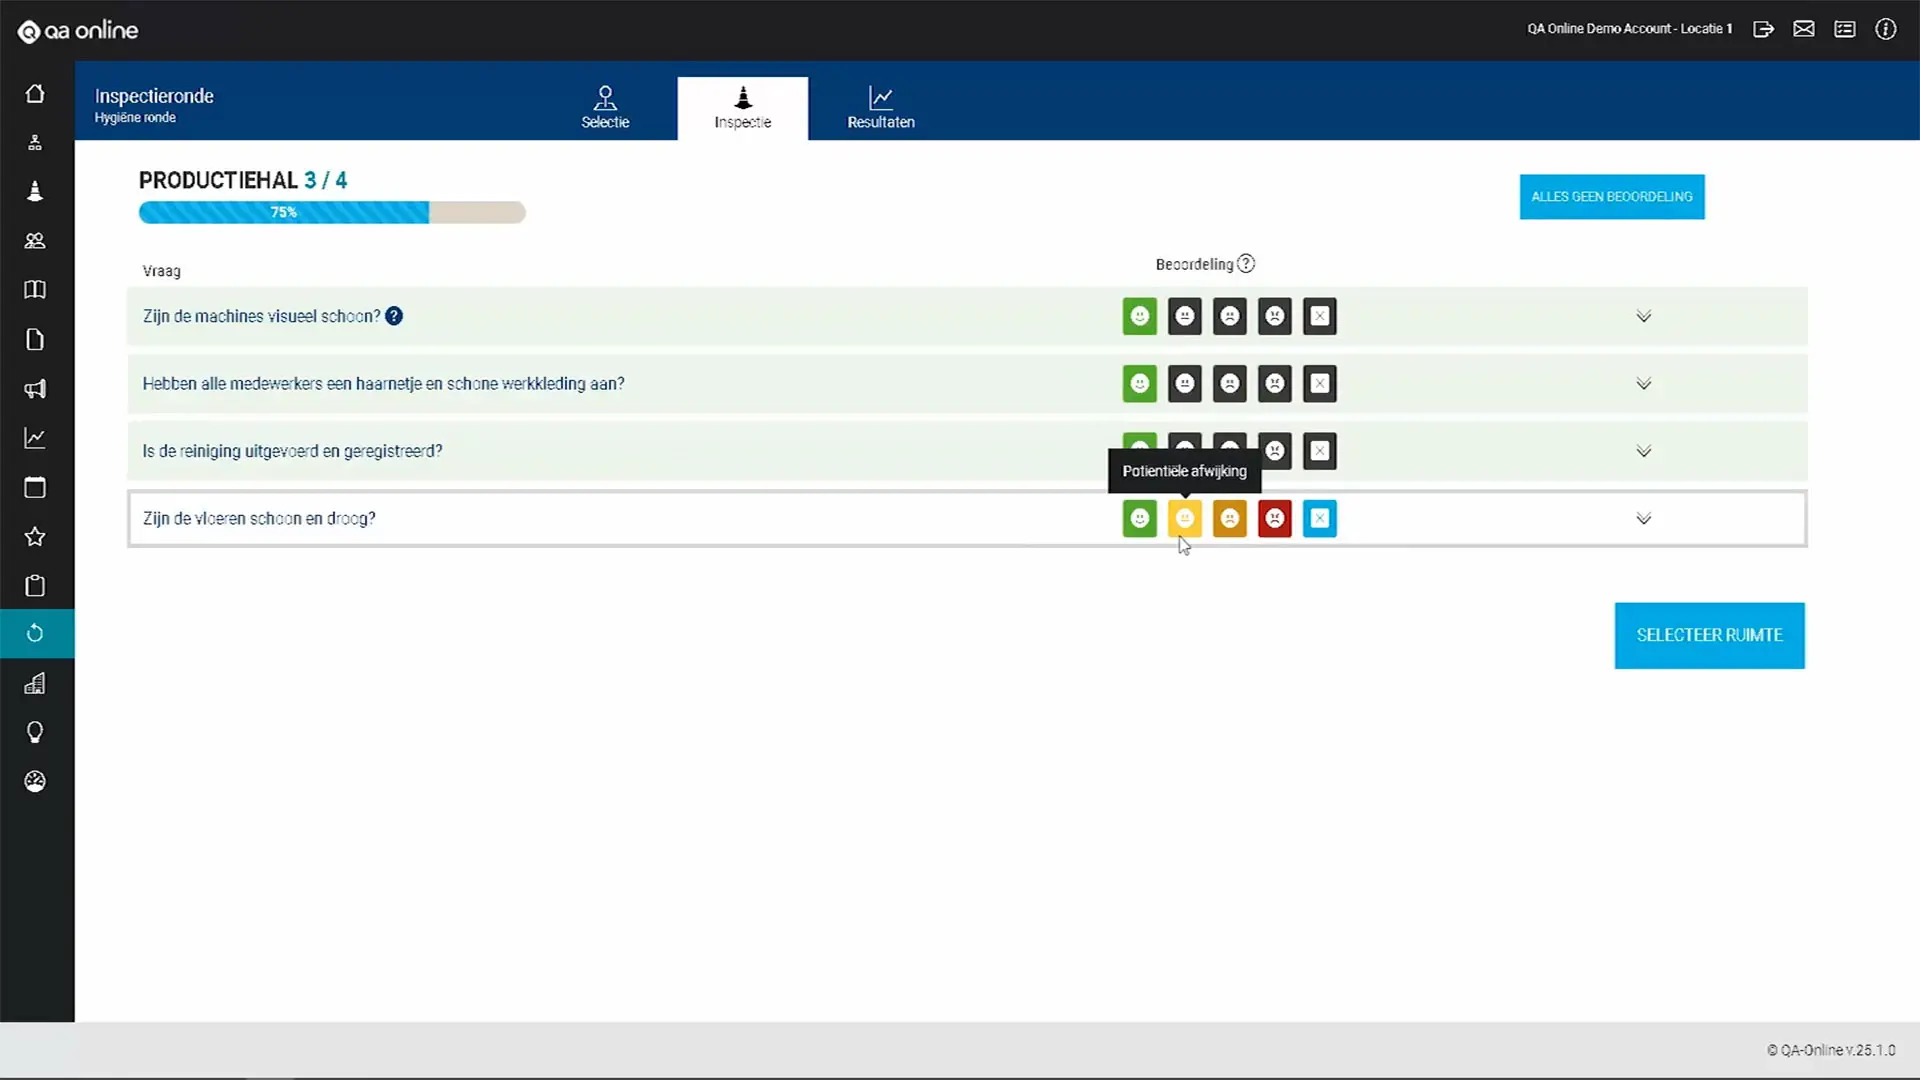Open help icon beside Beoordeling heading
This screenshot has width=1920, height=1080.
point(1246,264)
